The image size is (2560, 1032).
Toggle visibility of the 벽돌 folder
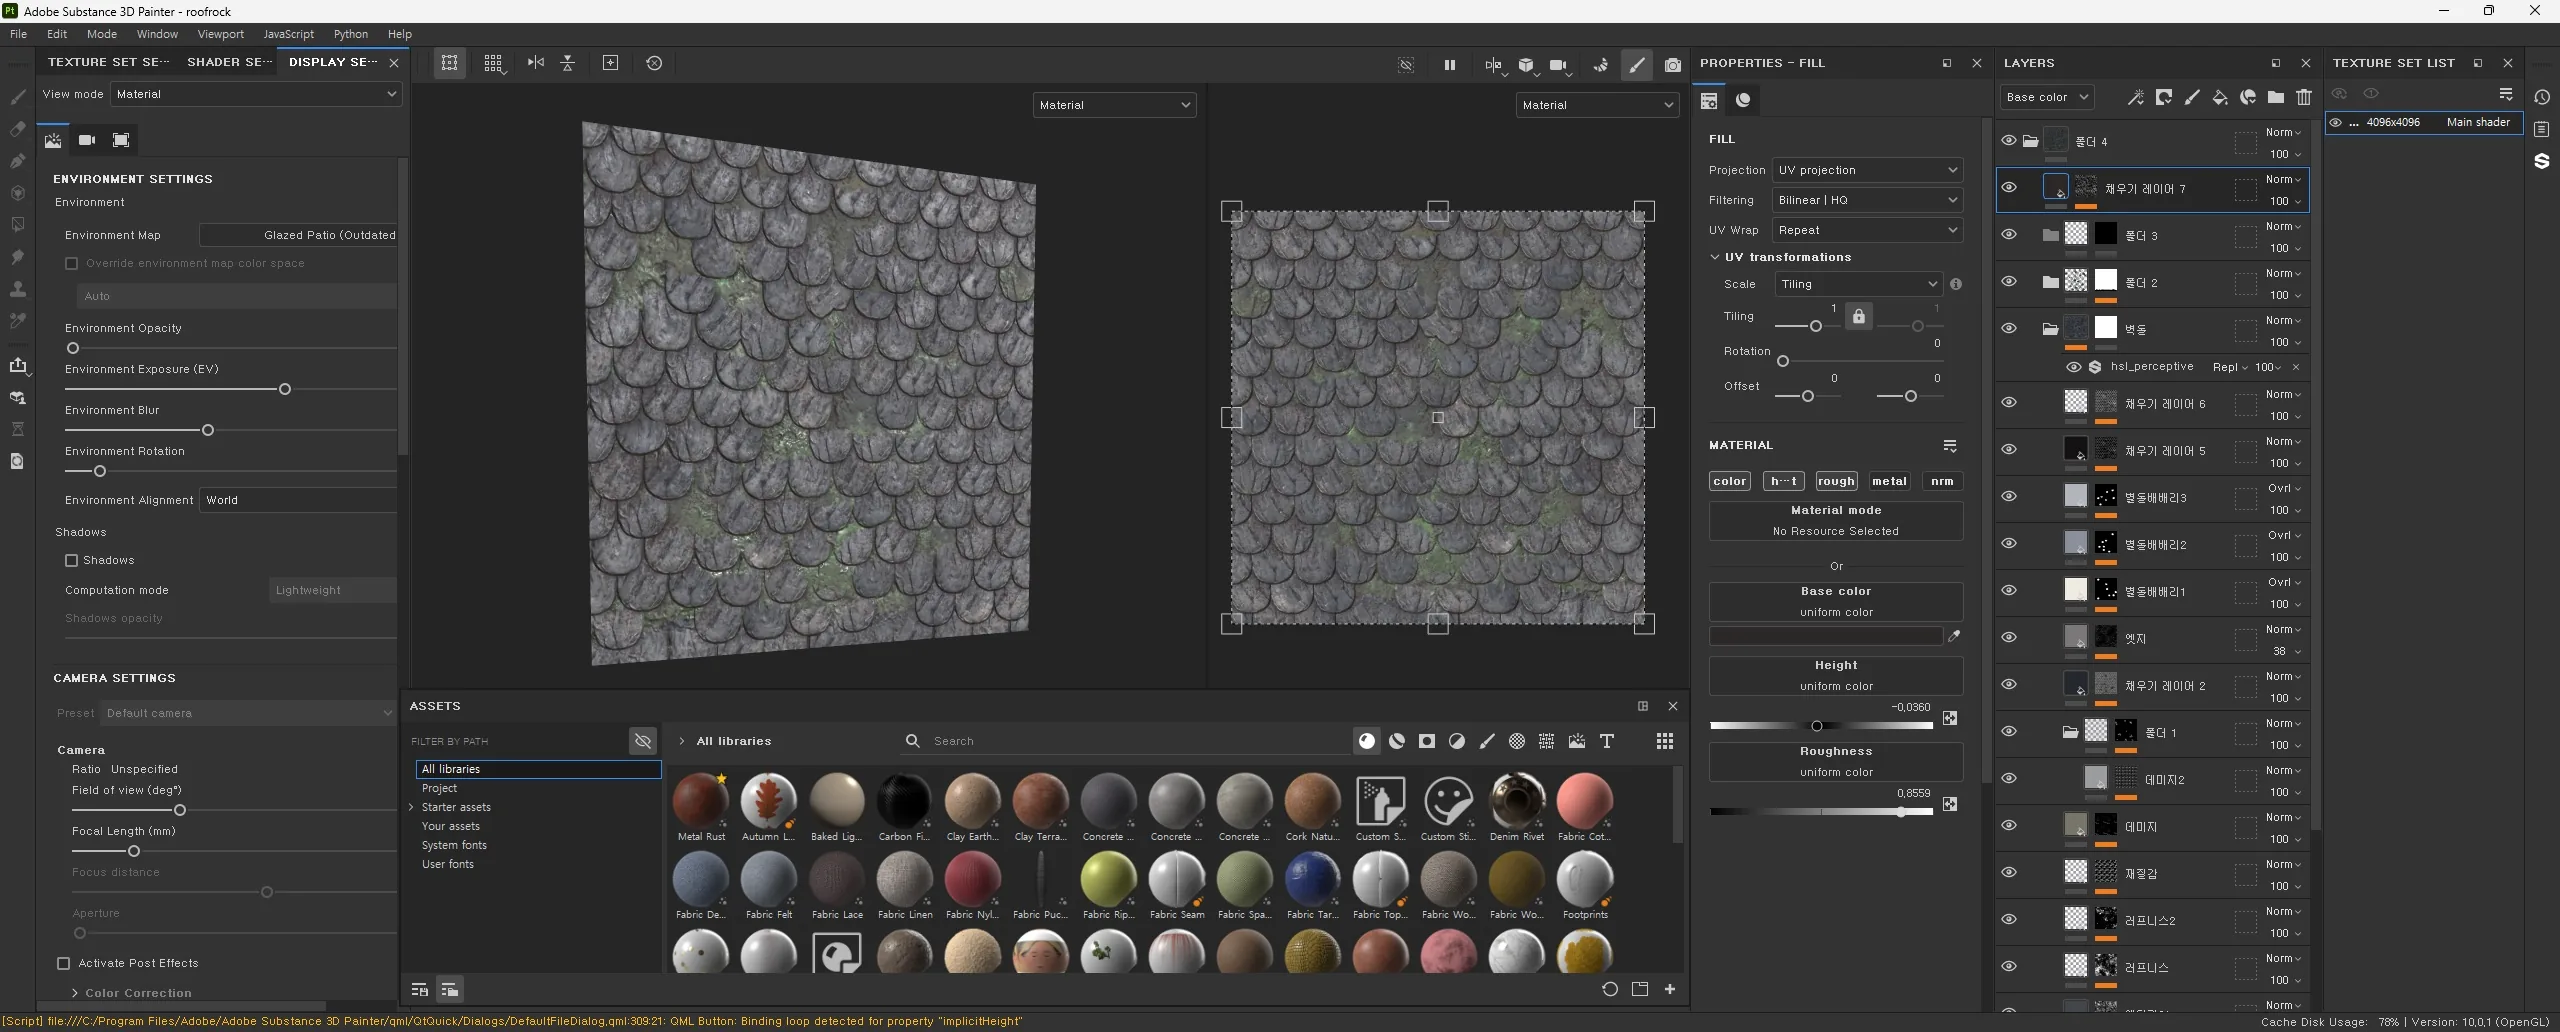click(x=2008, y=329)
